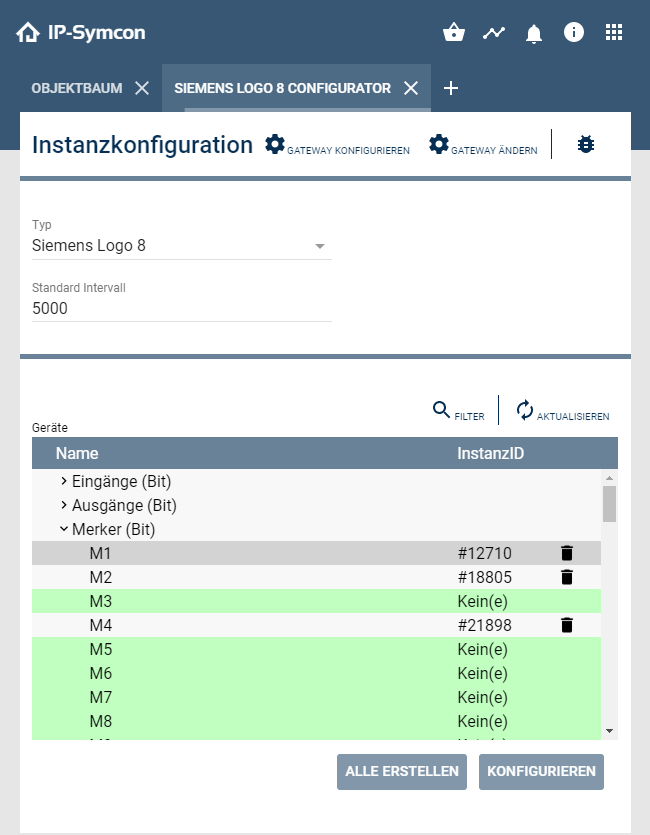
Task: Click the IP-Symcon home icon
Action: [x=28, y=31]
